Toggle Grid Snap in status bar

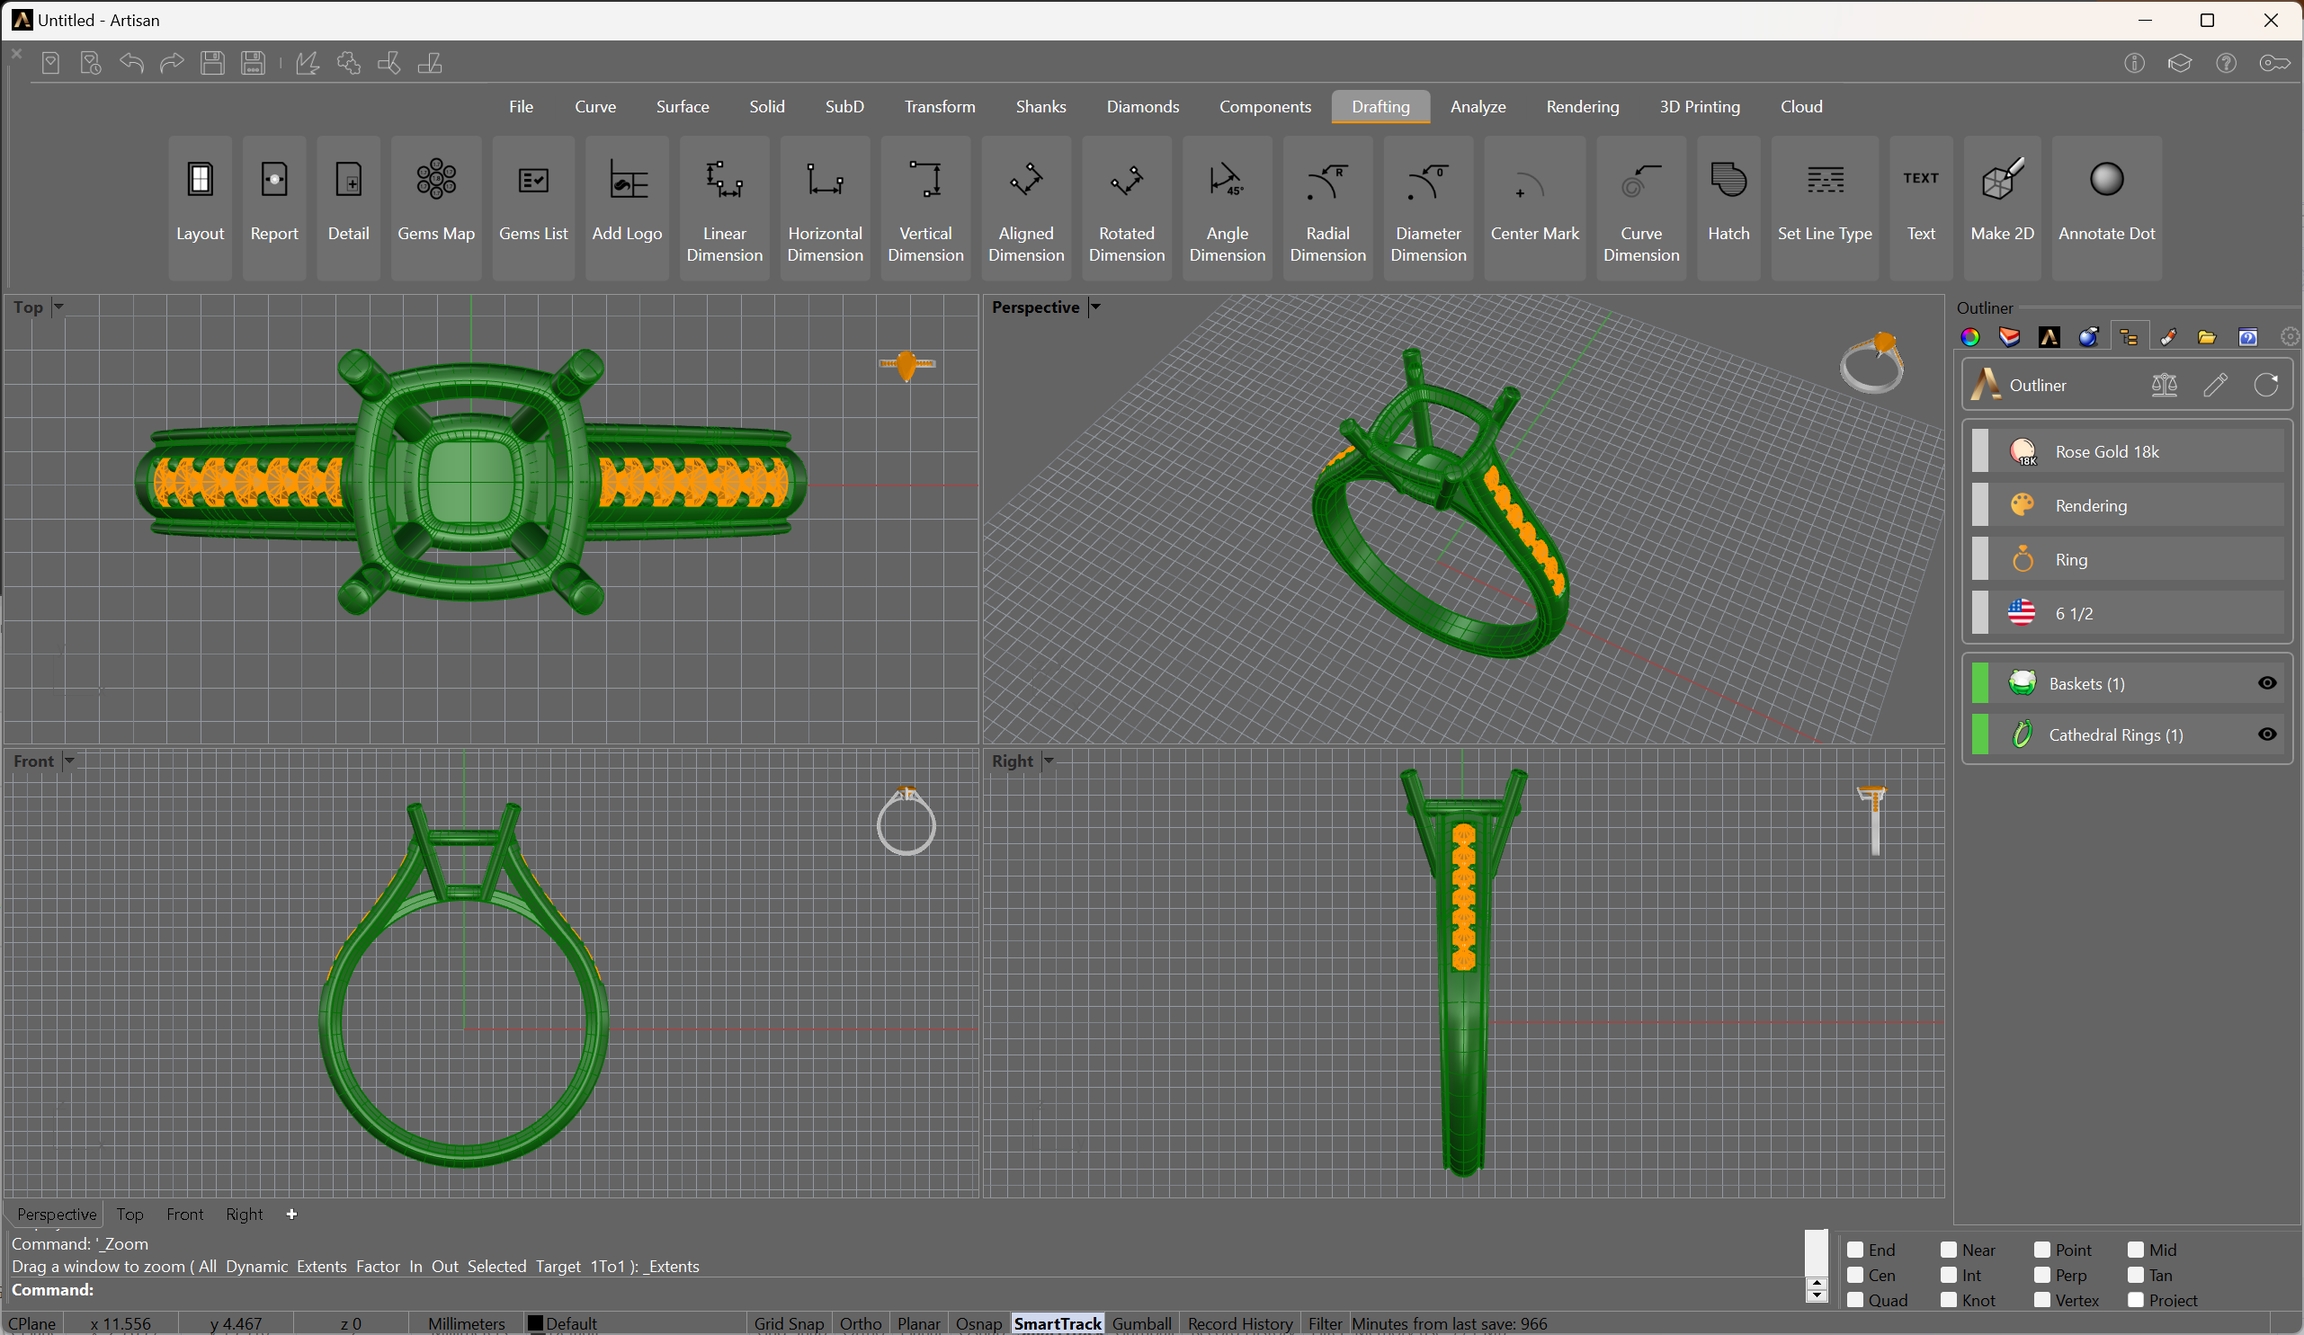coord(788,1323)
